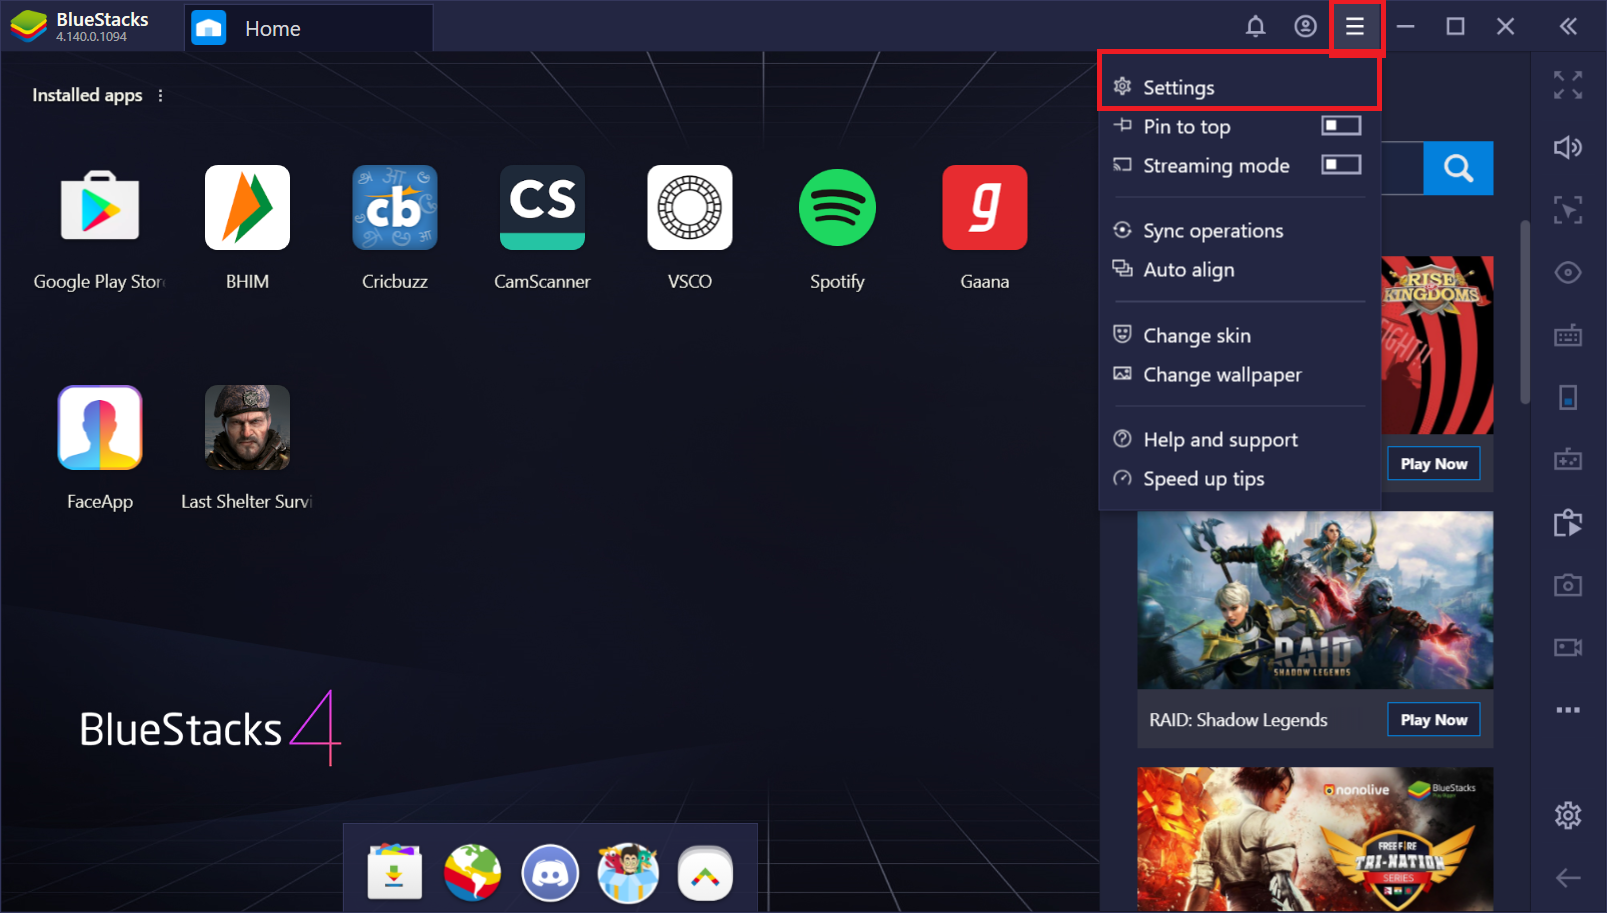Viewport: 1607px width, 913px height.
Task: Click the arrow-up app dock icon
Action: point(706,874)
